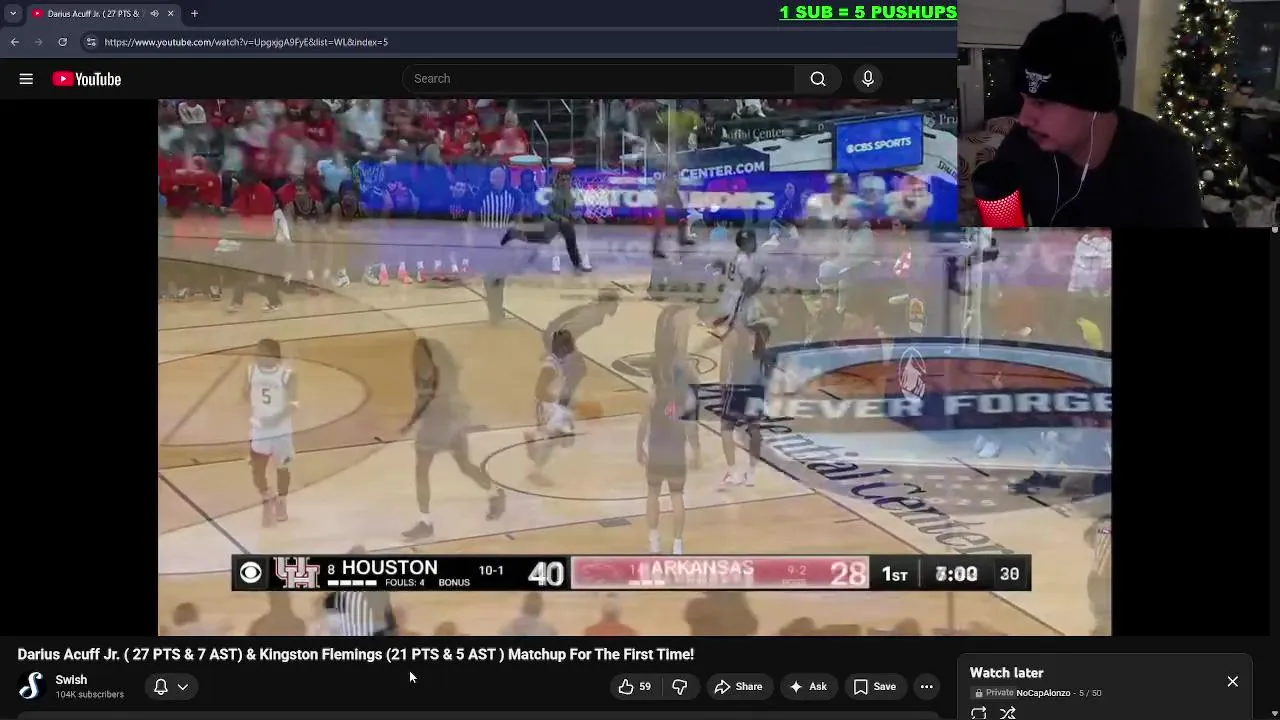Dislike the video
The width and height of the screenshot is (1280, 720).
click(x=680, y=687)
